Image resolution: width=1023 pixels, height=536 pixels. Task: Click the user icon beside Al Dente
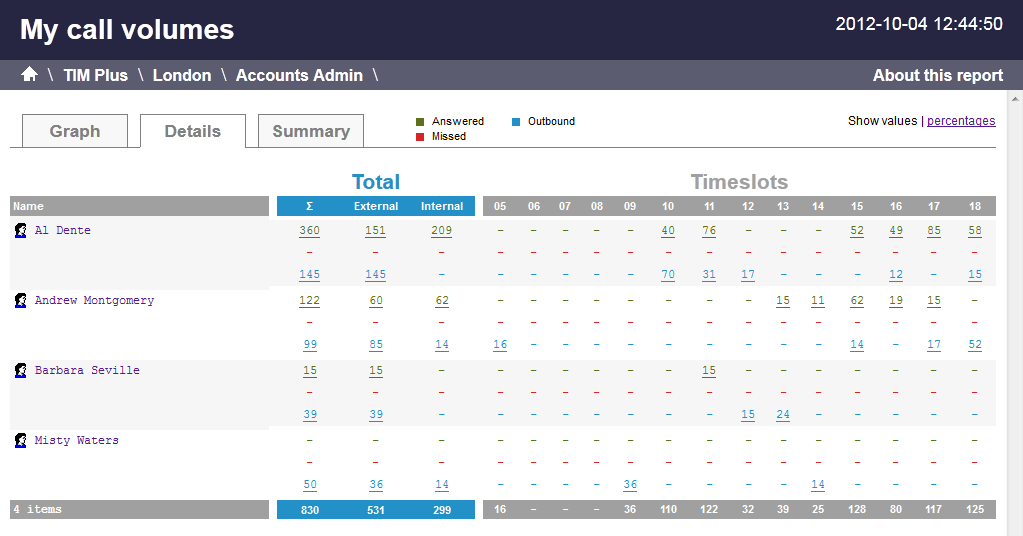tap(20, 231)
